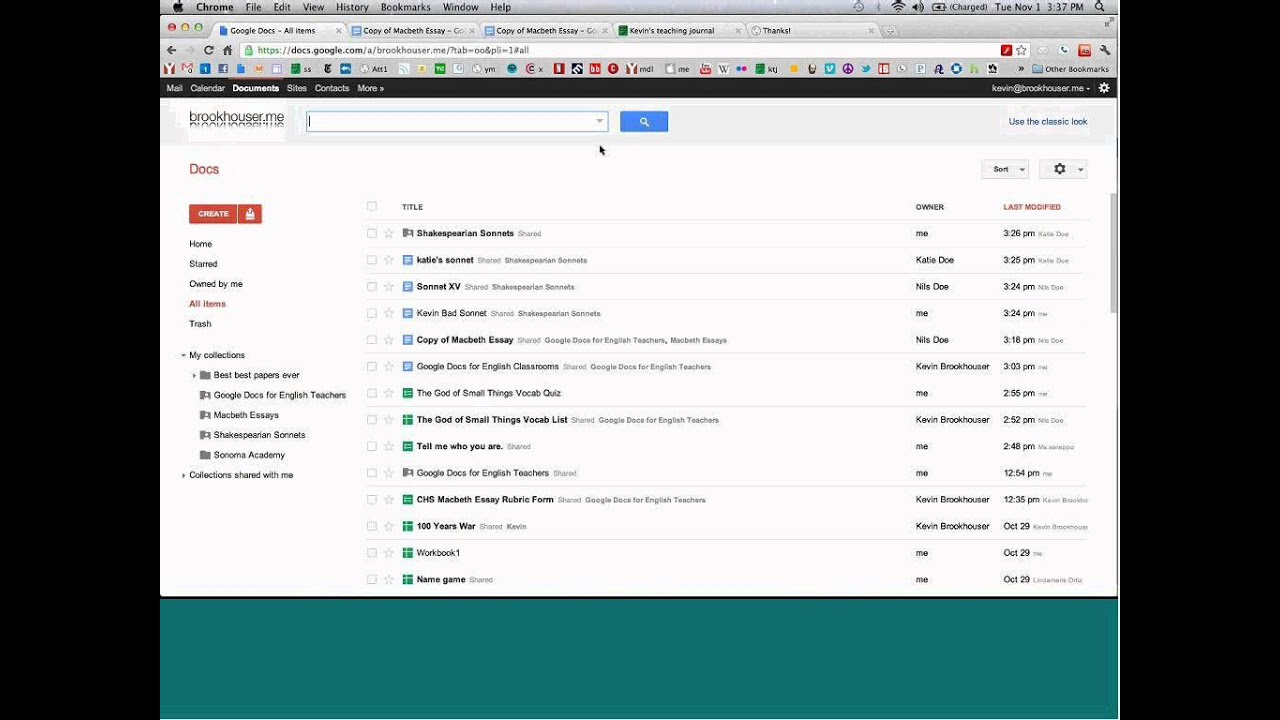Check the box for Google Docs for English Classrooms
Viewport: 1280px width, 720px height.
click(372, 366)
